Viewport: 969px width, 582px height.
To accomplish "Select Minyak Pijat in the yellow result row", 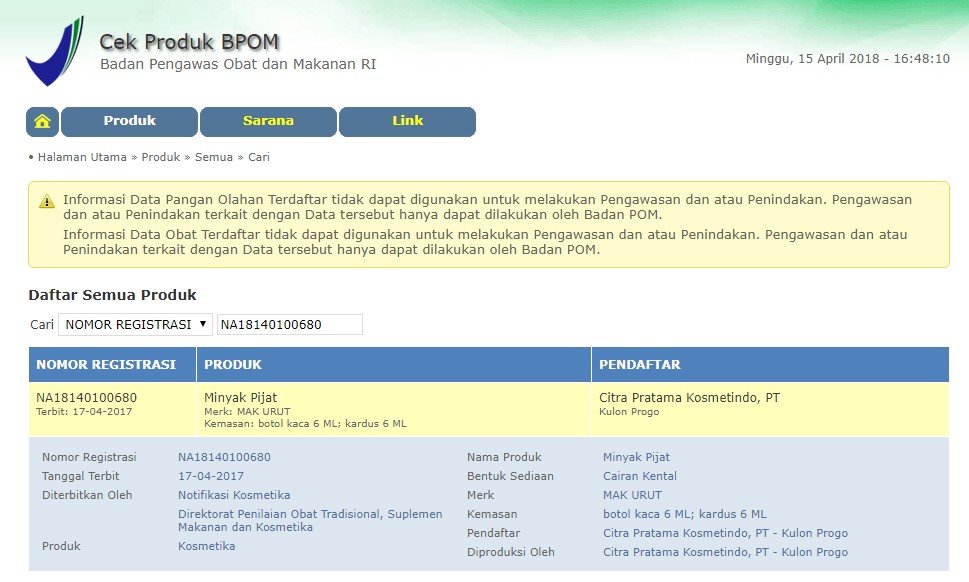I will coord(240,397).
